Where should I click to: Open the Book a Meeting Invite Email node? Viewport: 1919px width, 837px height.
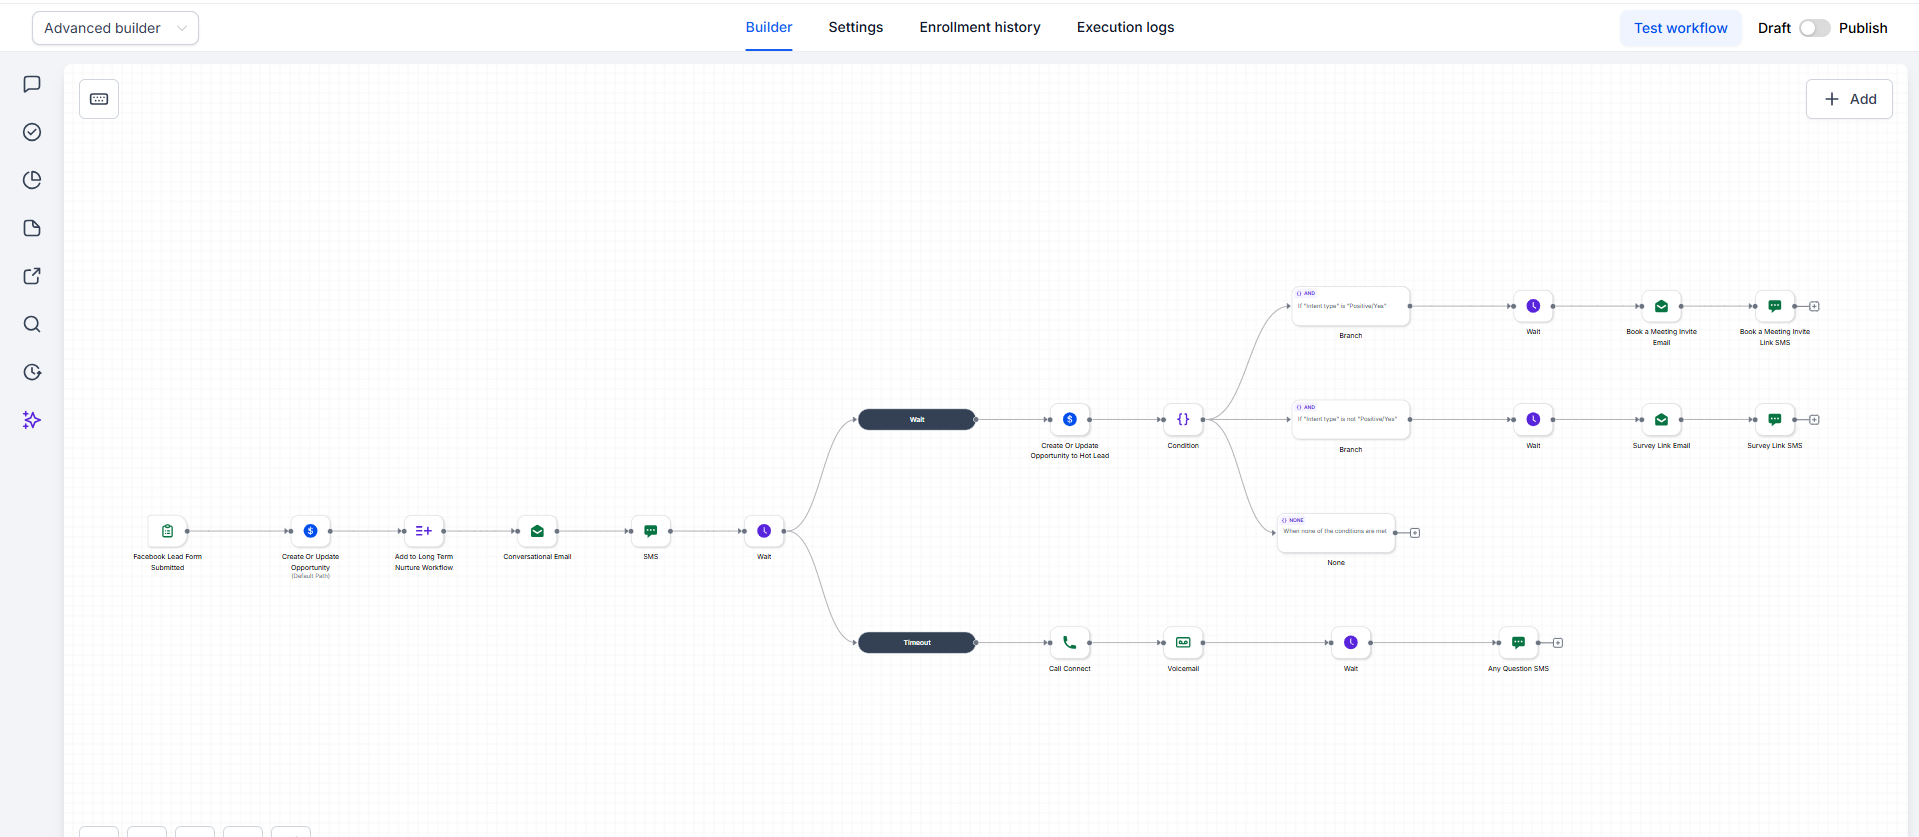click(x=1661, y=306)
